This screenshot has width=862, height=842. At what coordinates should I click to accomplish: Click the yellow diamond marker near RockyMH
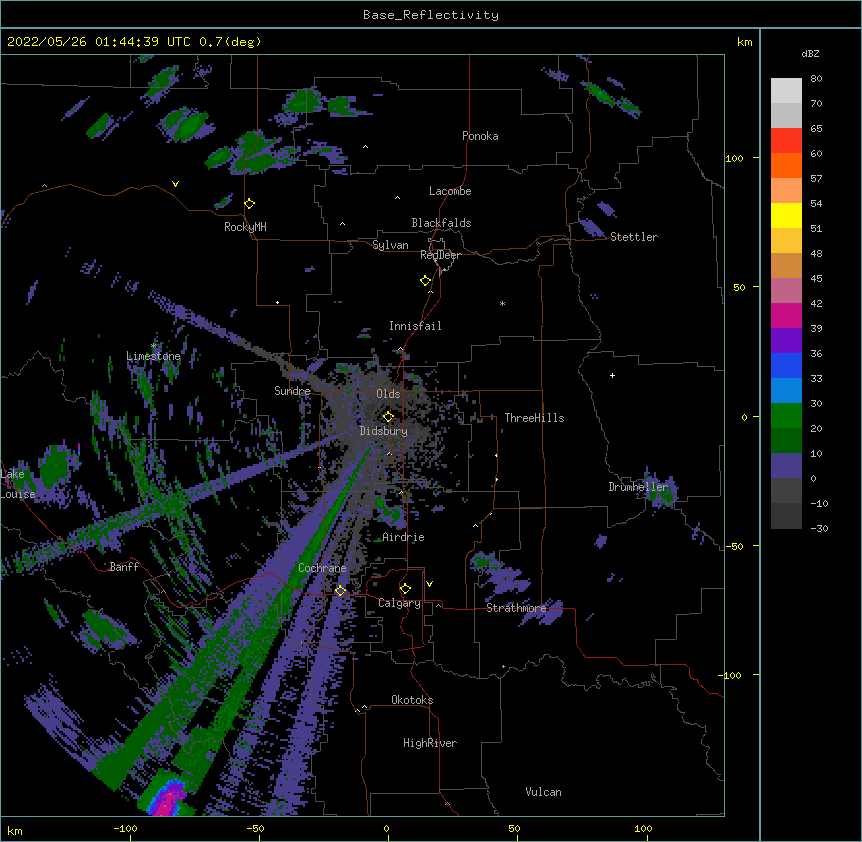pos(250,204)
